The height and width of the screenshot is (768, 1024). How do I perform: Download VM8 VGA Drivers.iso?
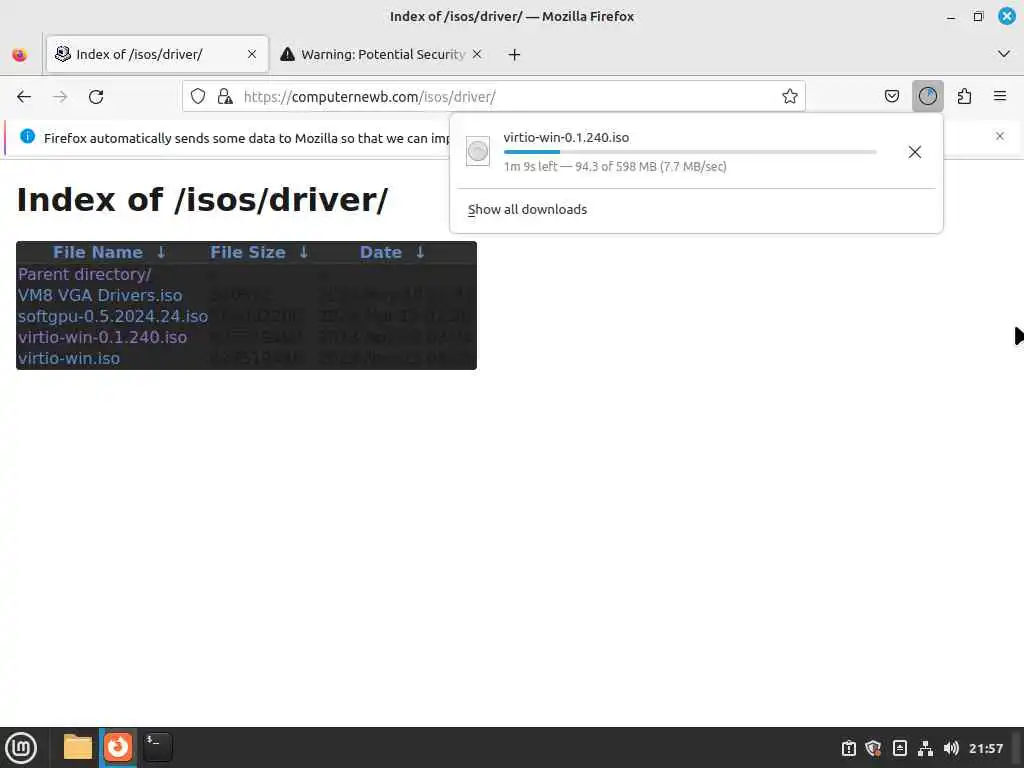(100, 295)
